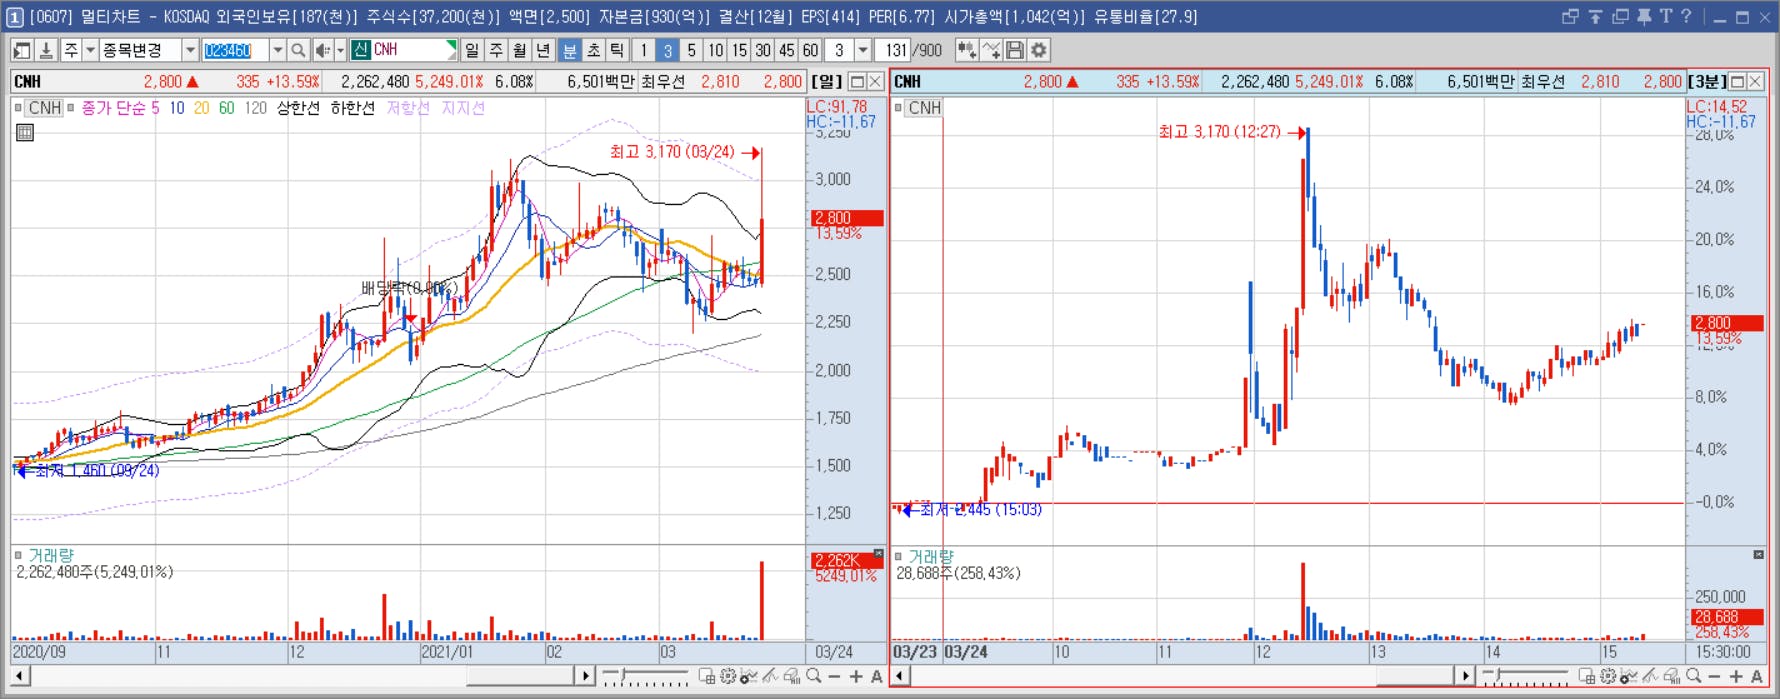Click the 거래량 volume label in daily chart
Image resolution: width=1780 pixels, height=699 pixels.
(x=51, y=556)
